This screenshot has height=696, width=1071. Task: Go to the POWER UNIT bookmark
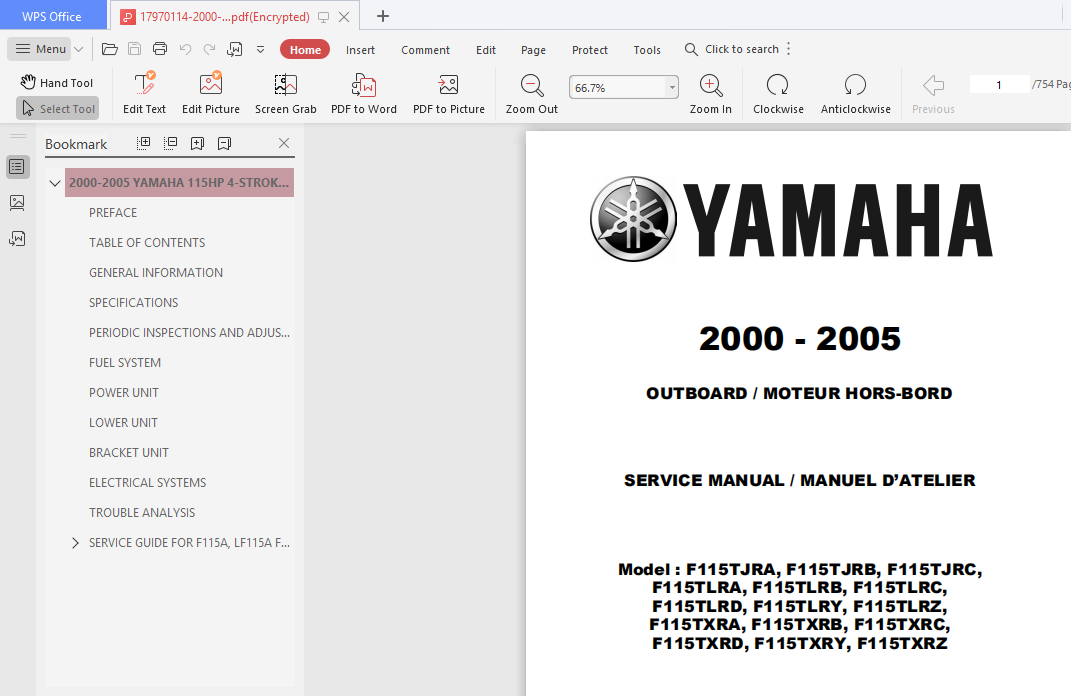pyautogui.click(x=124, y=393)
